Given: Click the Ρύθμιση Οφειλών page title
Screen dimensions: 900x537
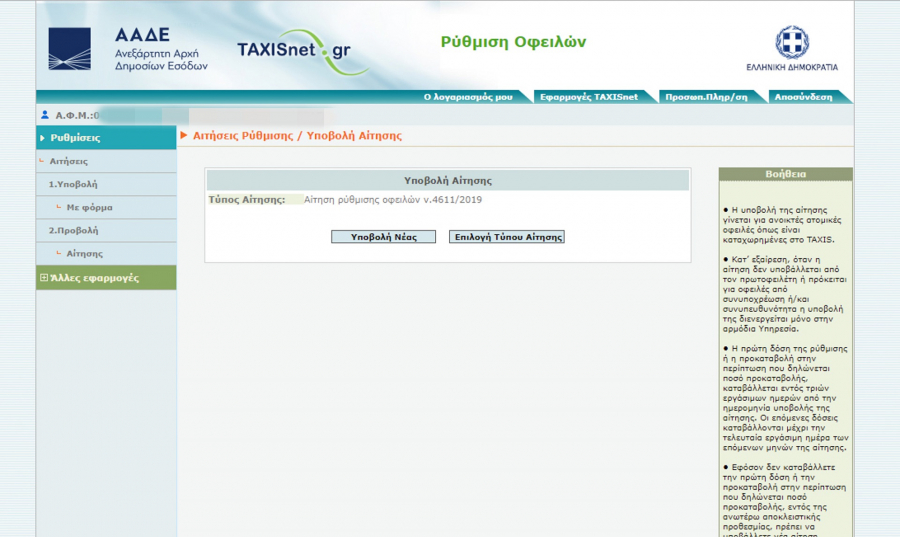Looking at the screenshot, I should 513,42.
